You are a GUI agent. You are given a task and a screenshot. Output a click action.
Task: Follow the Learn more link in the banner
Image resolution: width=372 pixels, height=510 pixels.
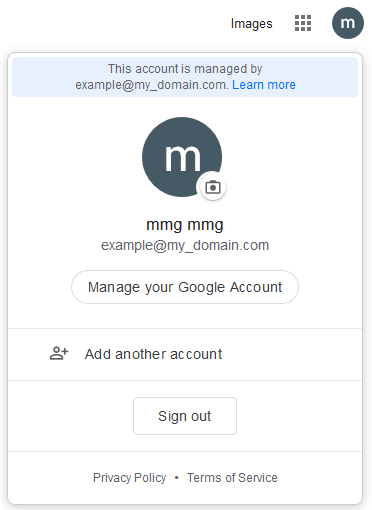(x=264, y=85)
